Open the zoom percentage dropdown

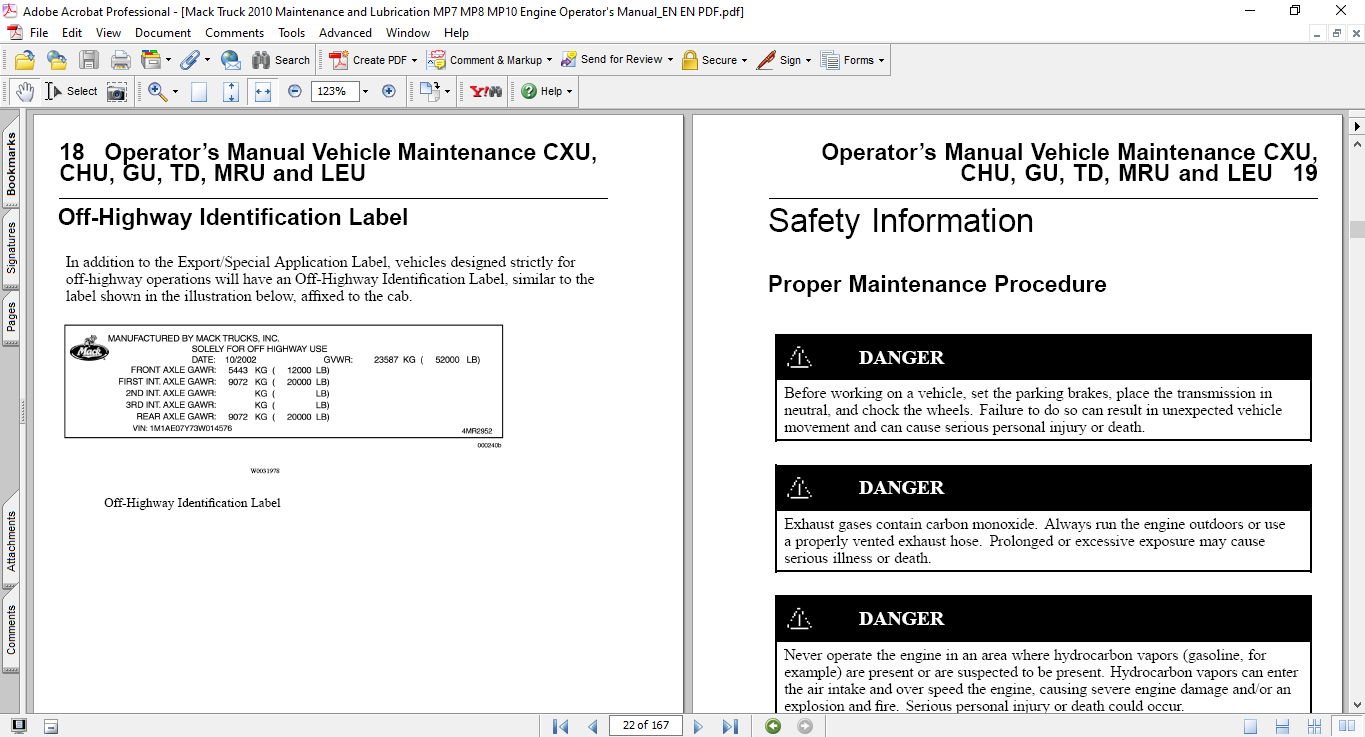(x=365, y=91)
